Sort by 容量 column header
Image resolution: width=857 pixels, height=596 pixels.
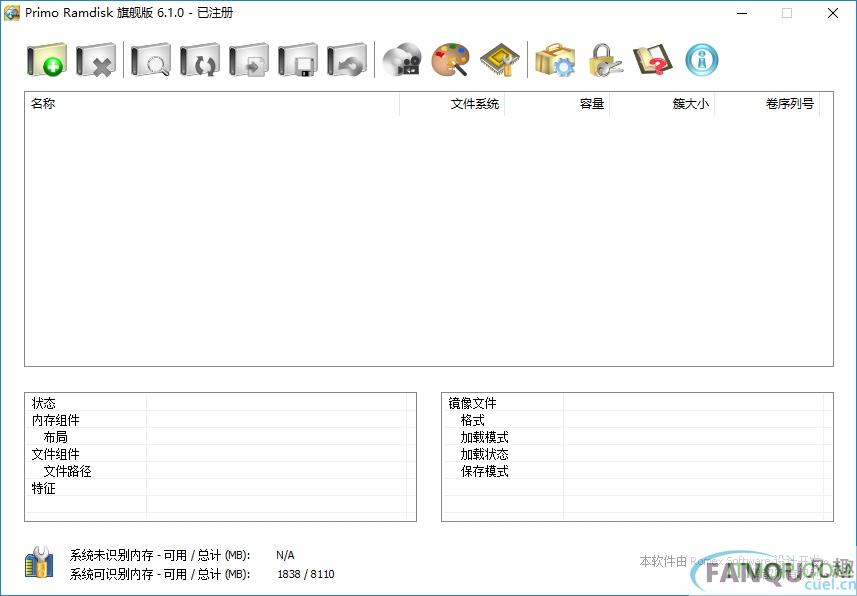point(557,103)
